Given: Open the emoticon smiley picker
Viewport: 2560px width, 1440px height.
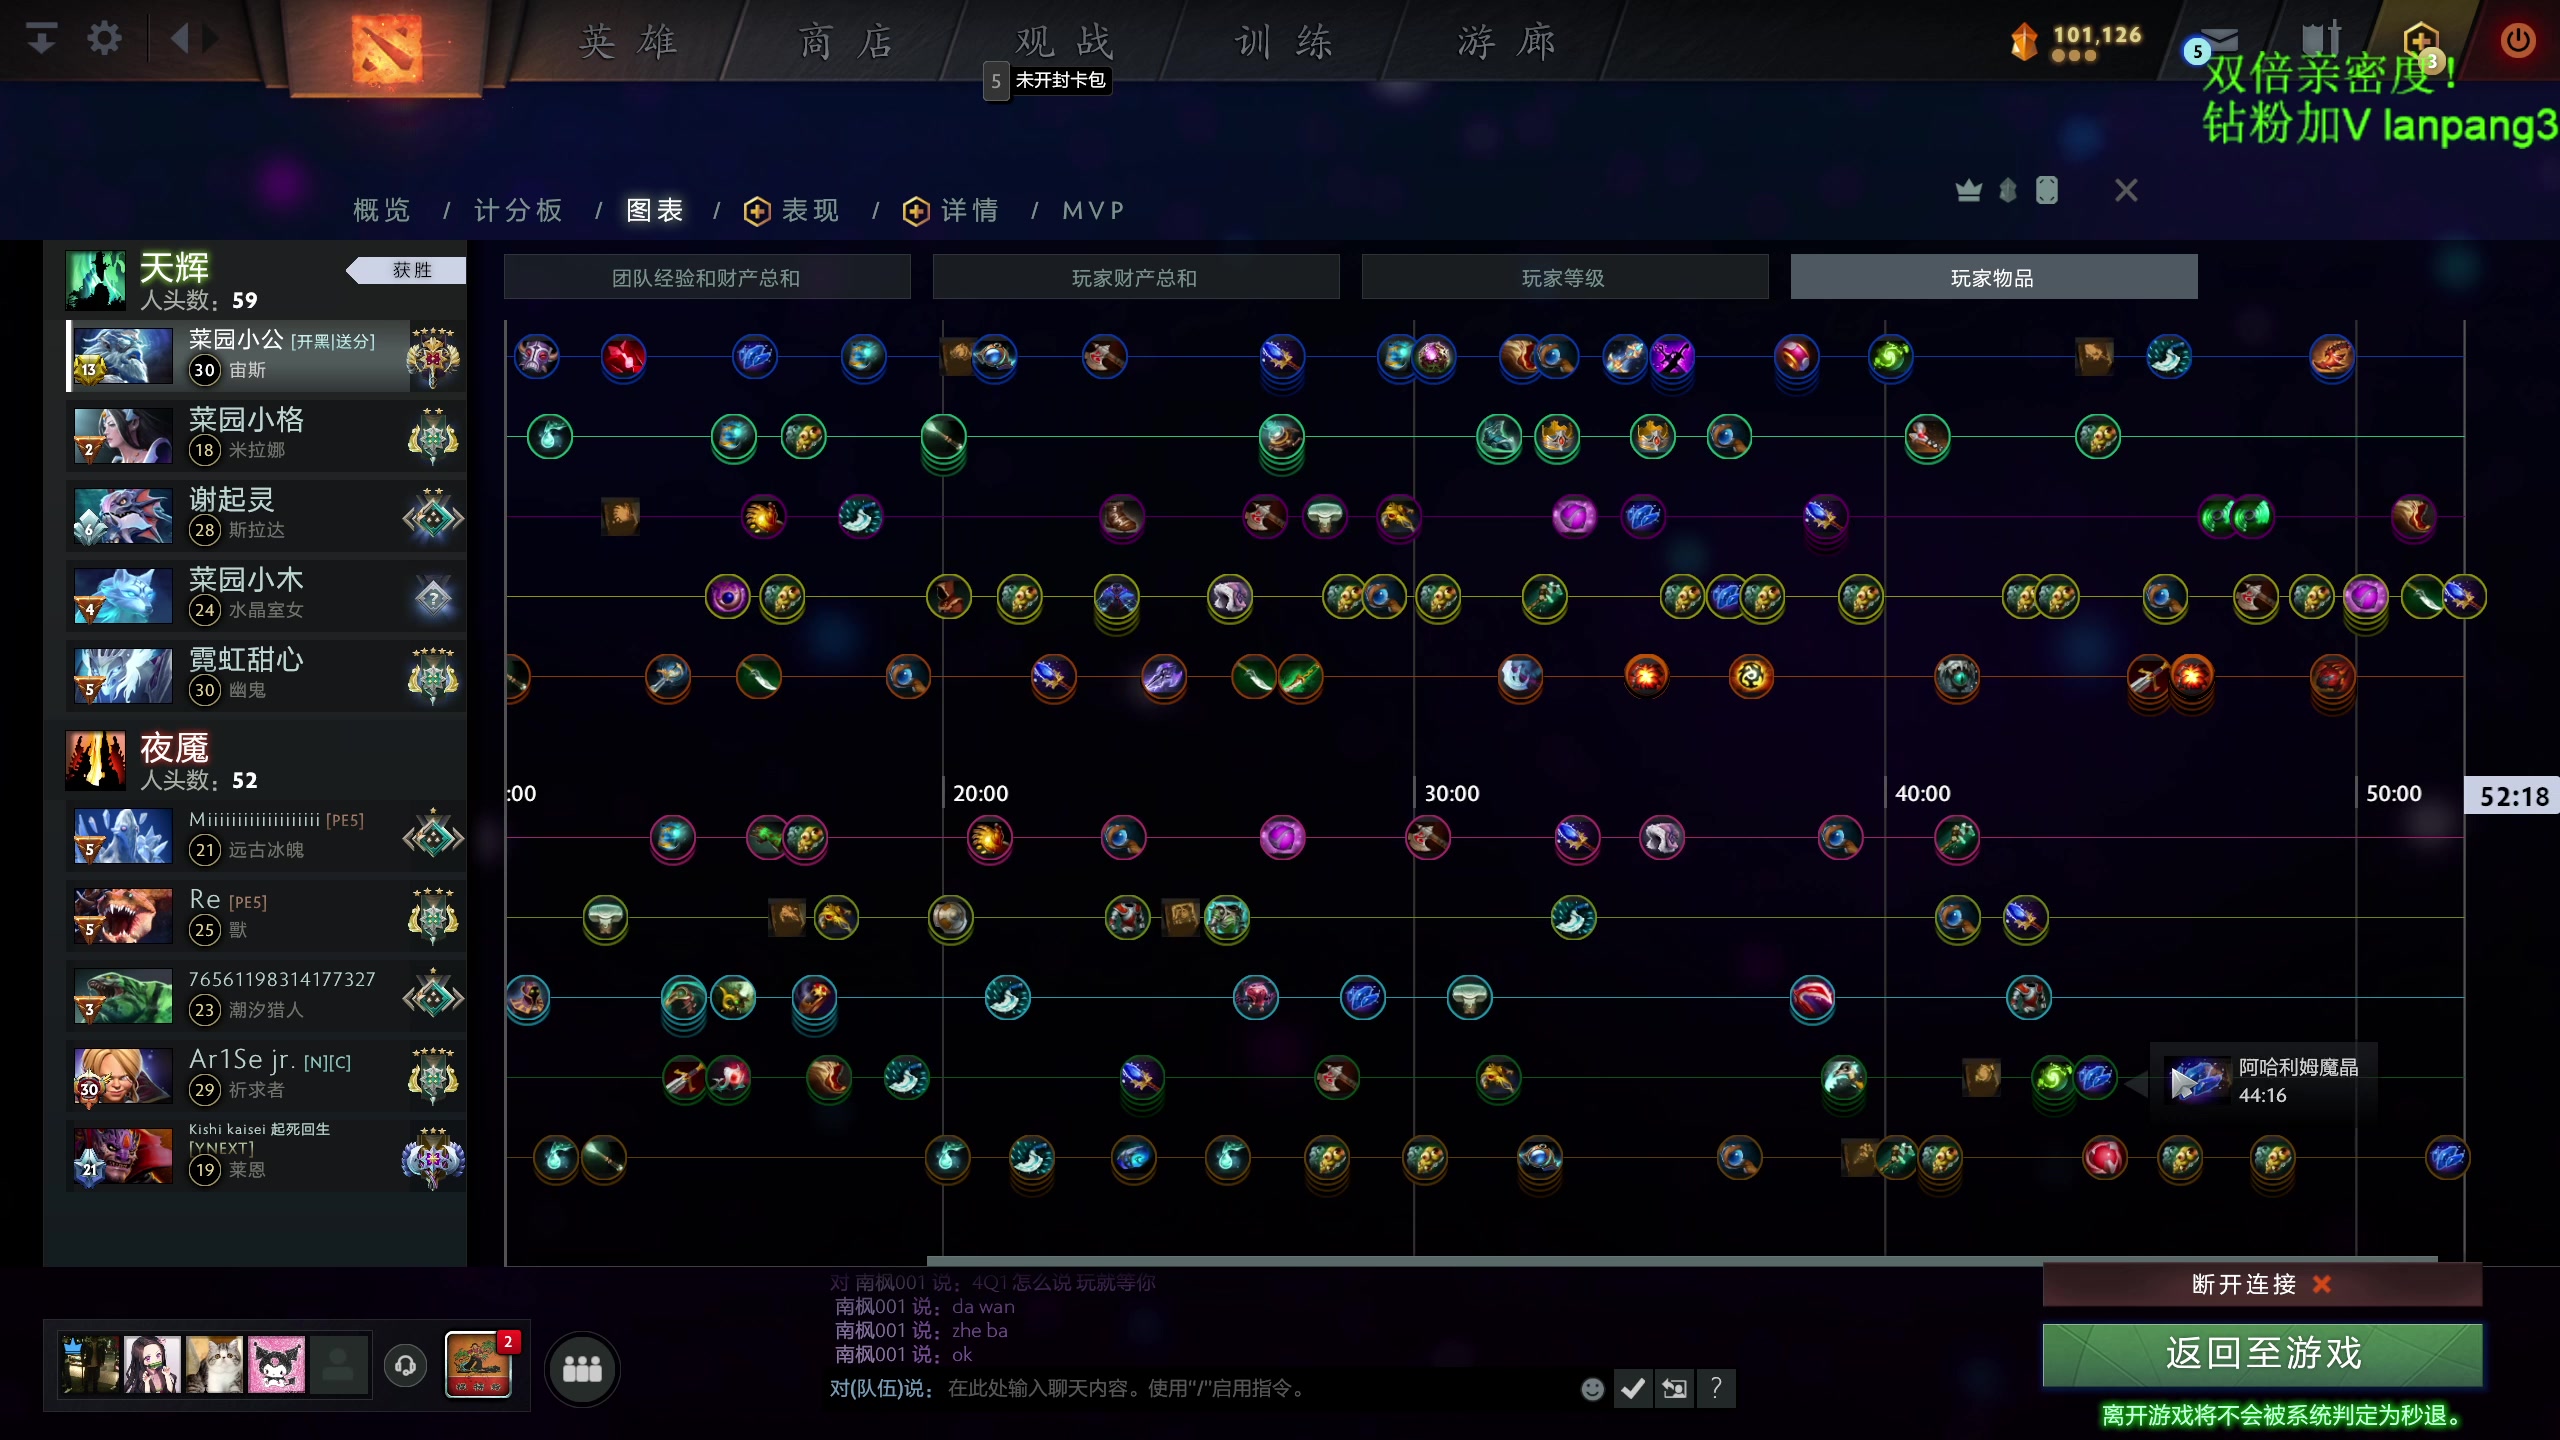Looking at the screenshot, I should click(x=1593, y=1388).
